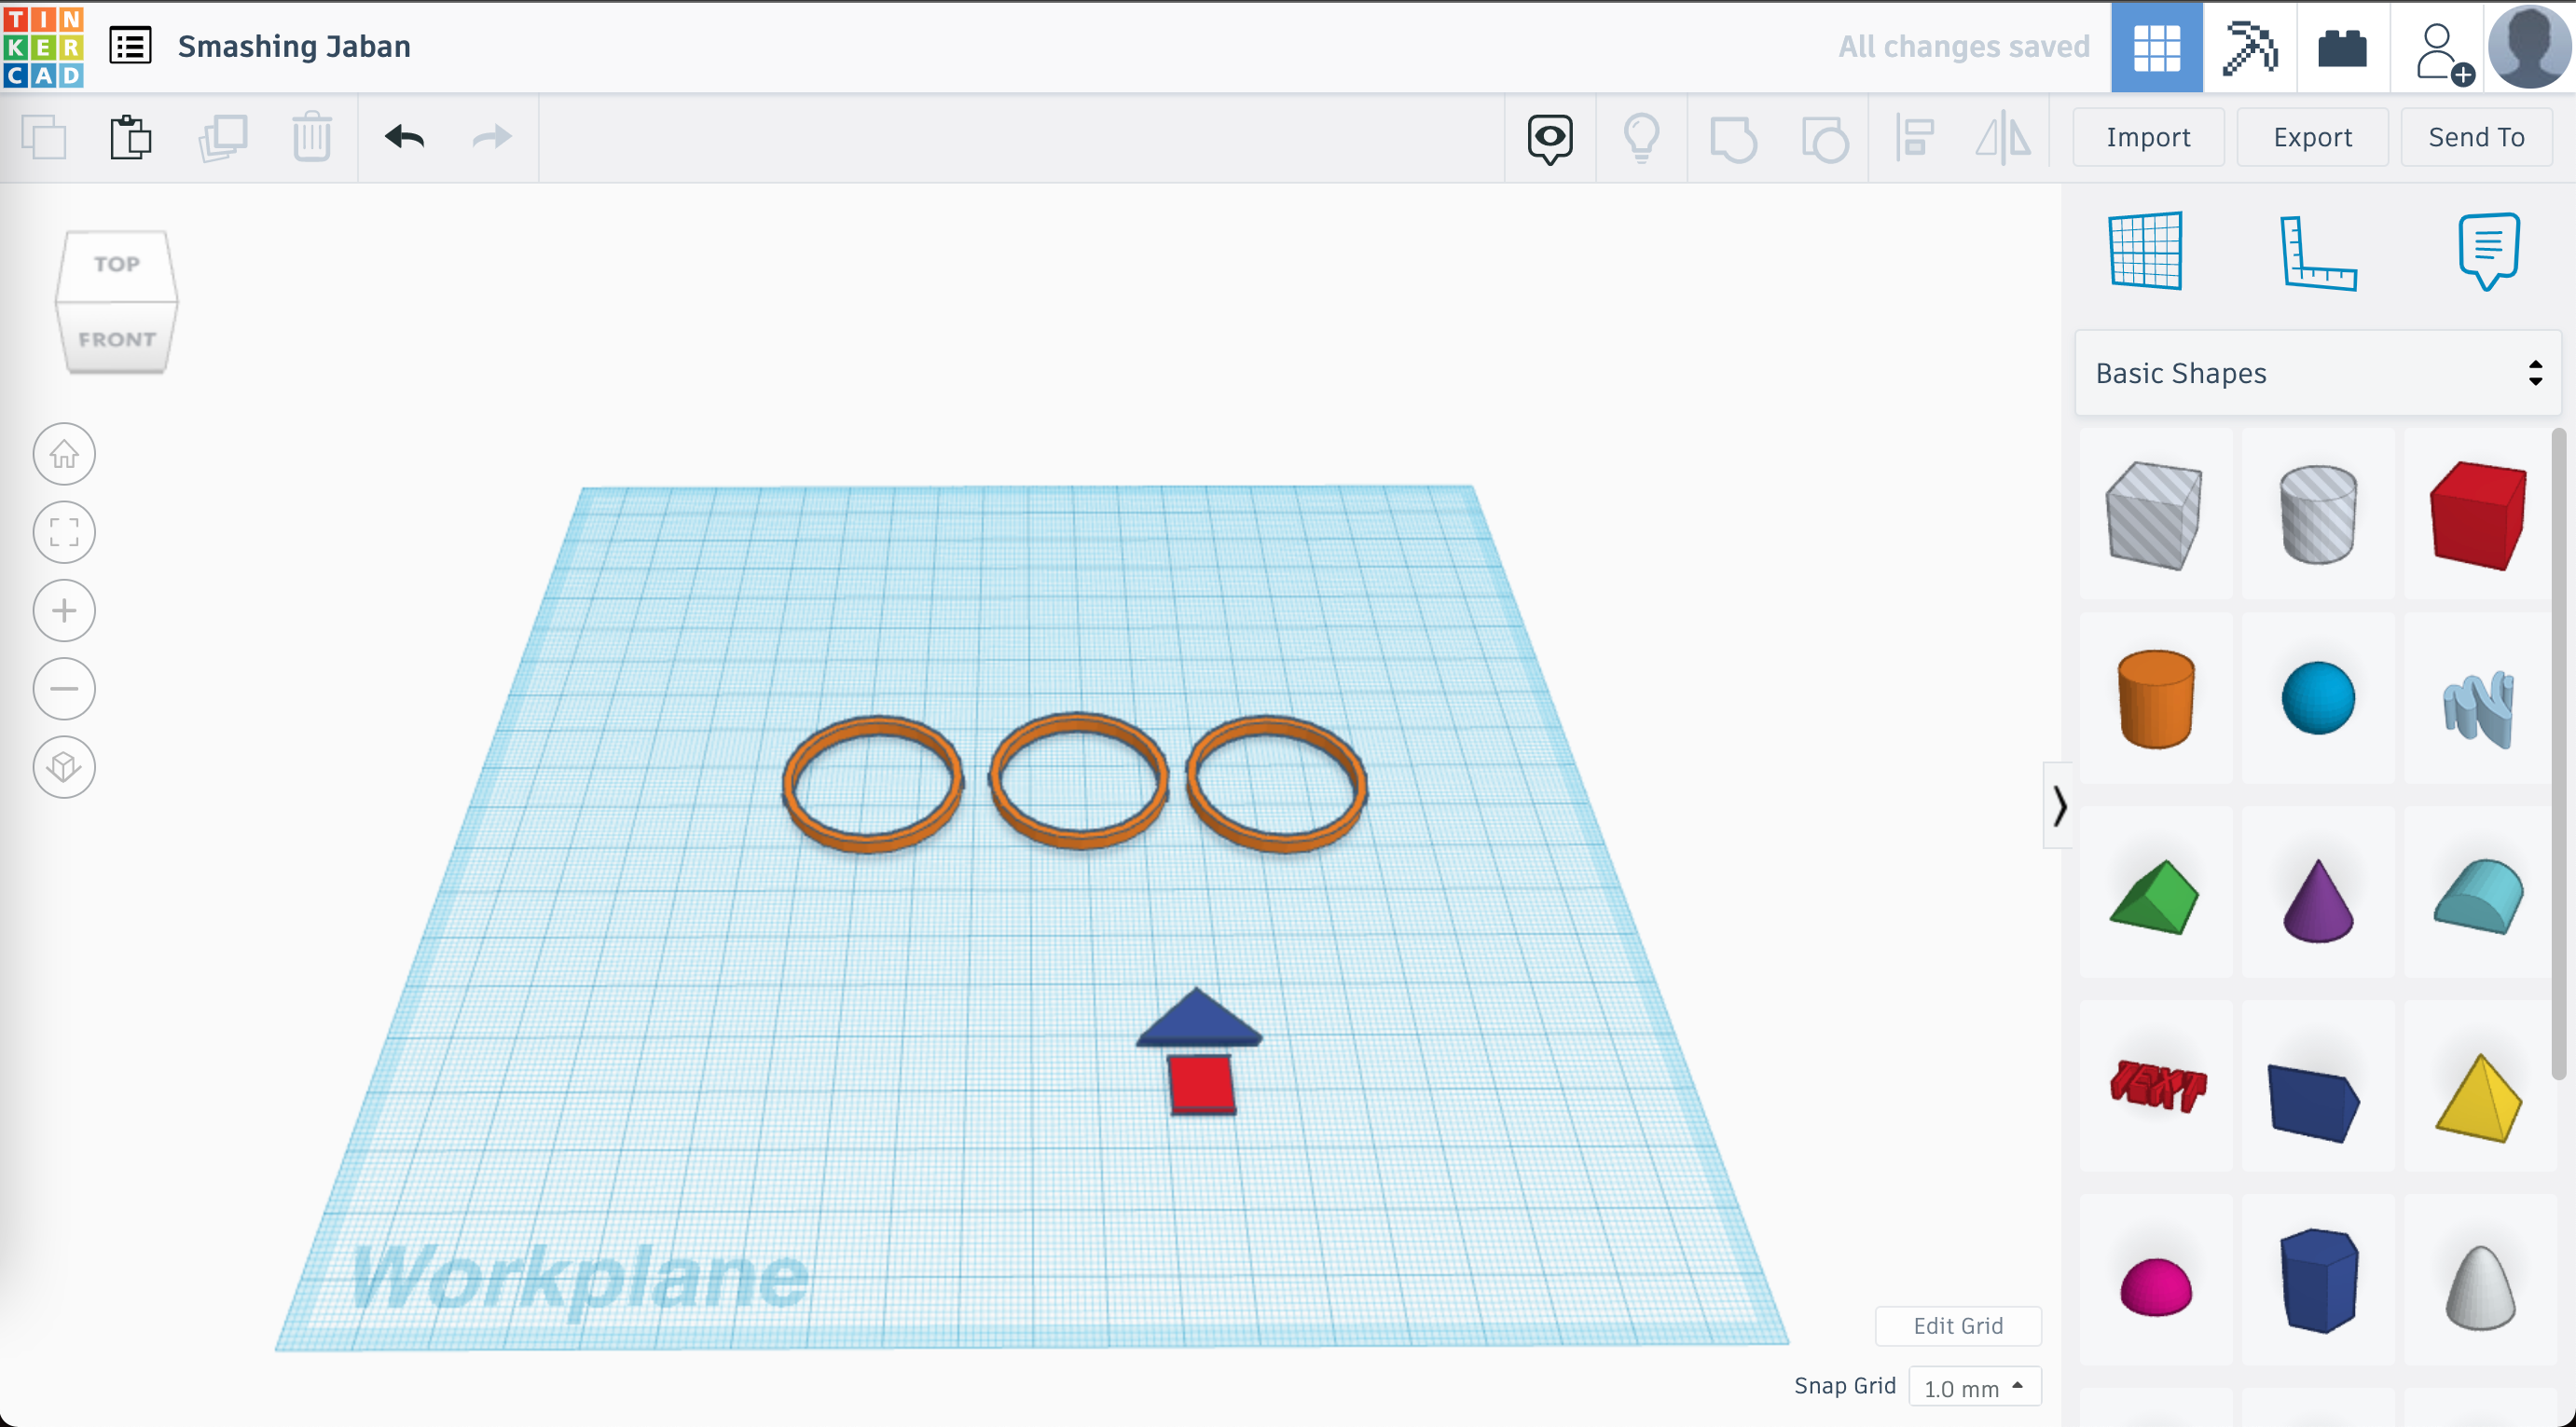2576x1427 pixels.
Task: Pick the Cylinder hole shape
Action: click(x=2317, y=515)
